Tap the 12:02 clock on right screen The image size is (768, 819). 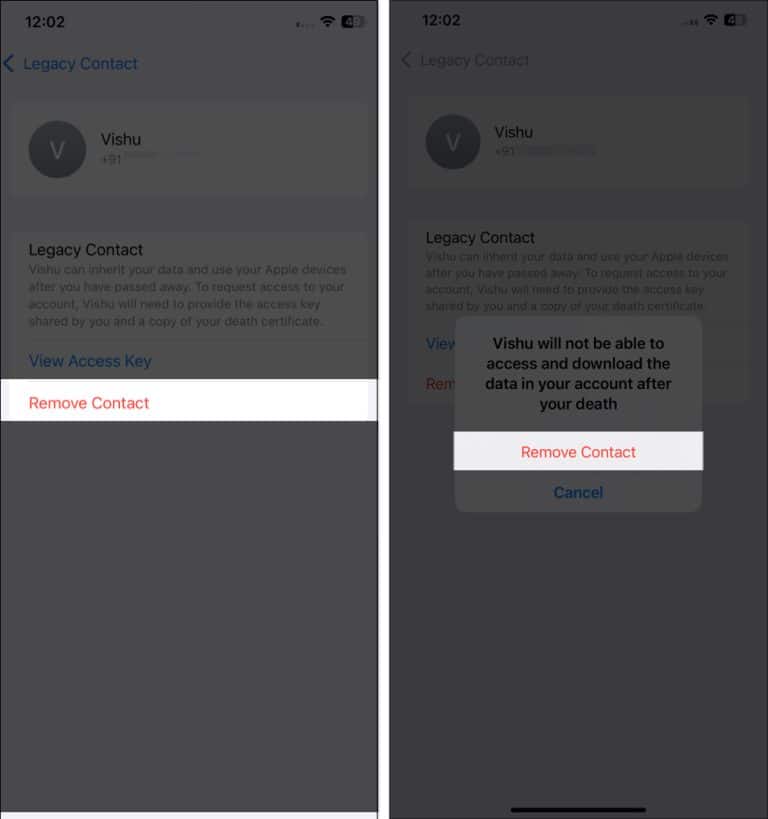441,20
